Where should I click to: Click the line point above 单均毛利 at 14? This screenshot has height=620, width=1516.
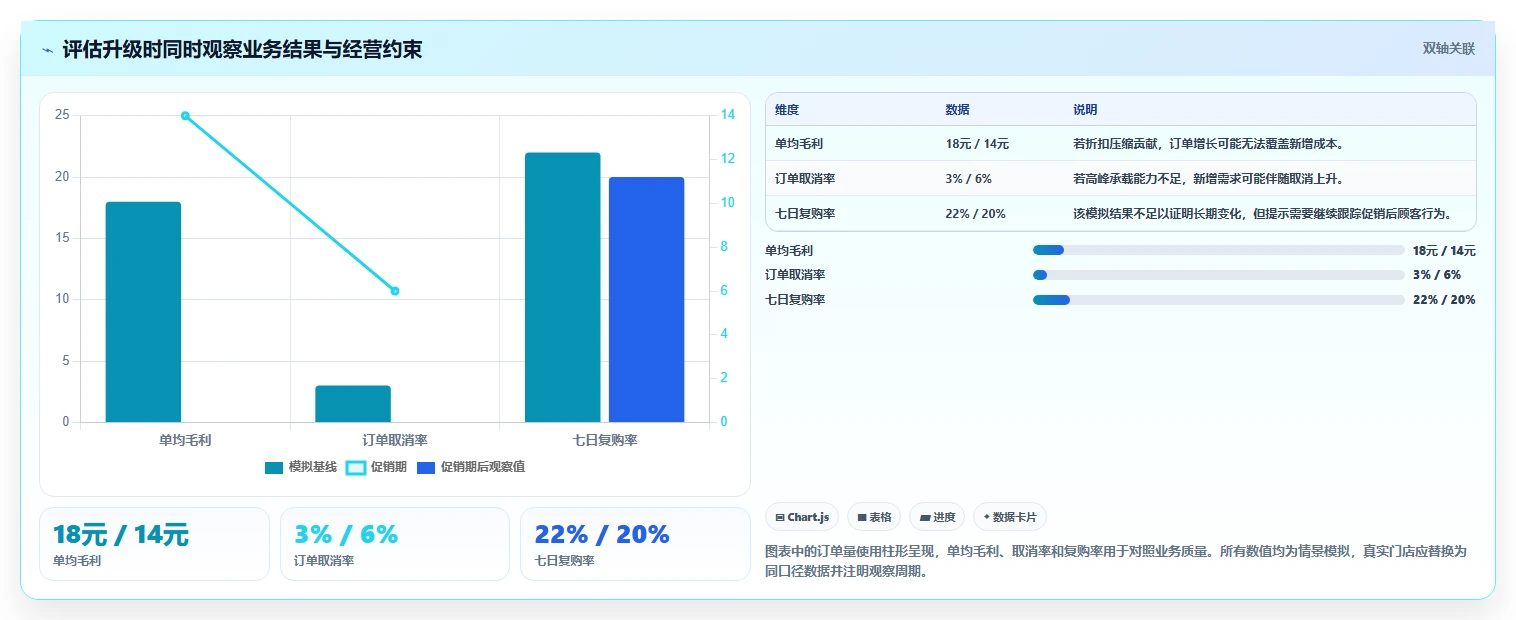tap(185, 115)
